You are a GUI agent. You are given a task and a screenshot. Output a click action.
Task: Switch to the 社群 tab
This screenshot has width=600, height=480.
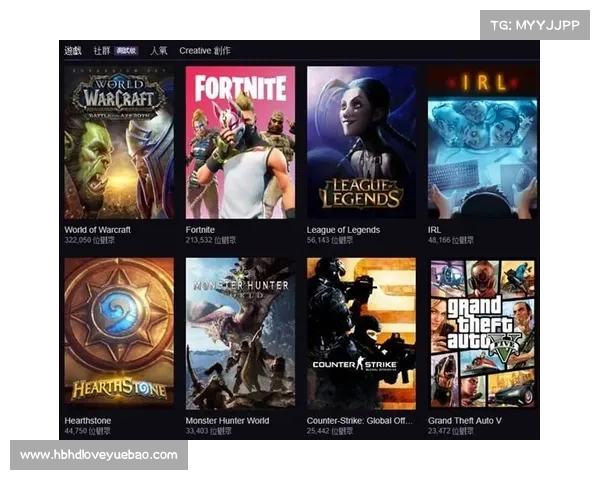102,51
